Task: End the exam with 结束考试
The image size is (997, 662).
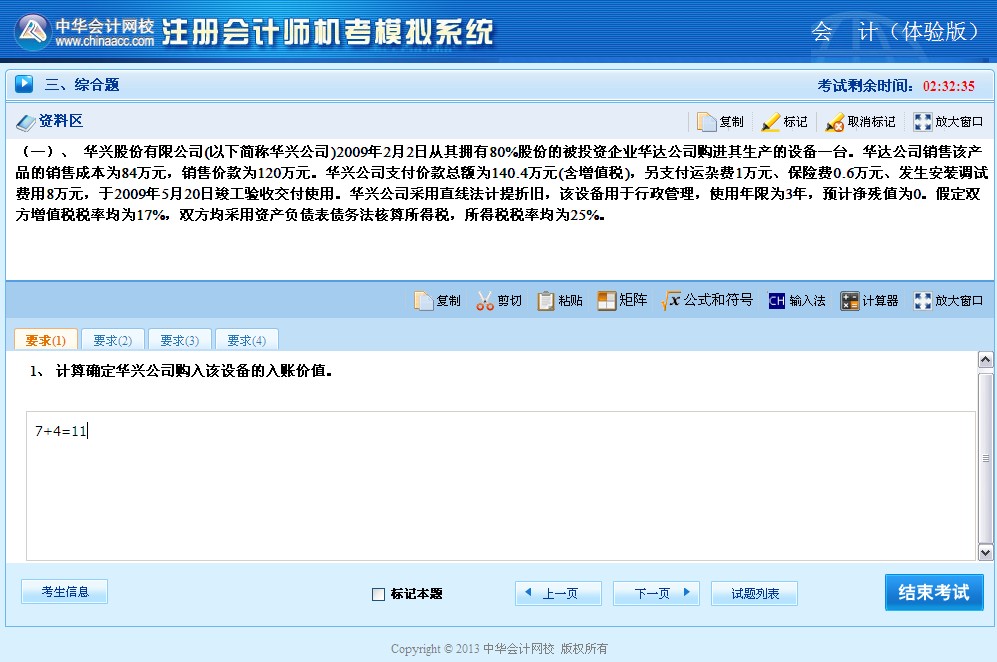Action: 933,592
